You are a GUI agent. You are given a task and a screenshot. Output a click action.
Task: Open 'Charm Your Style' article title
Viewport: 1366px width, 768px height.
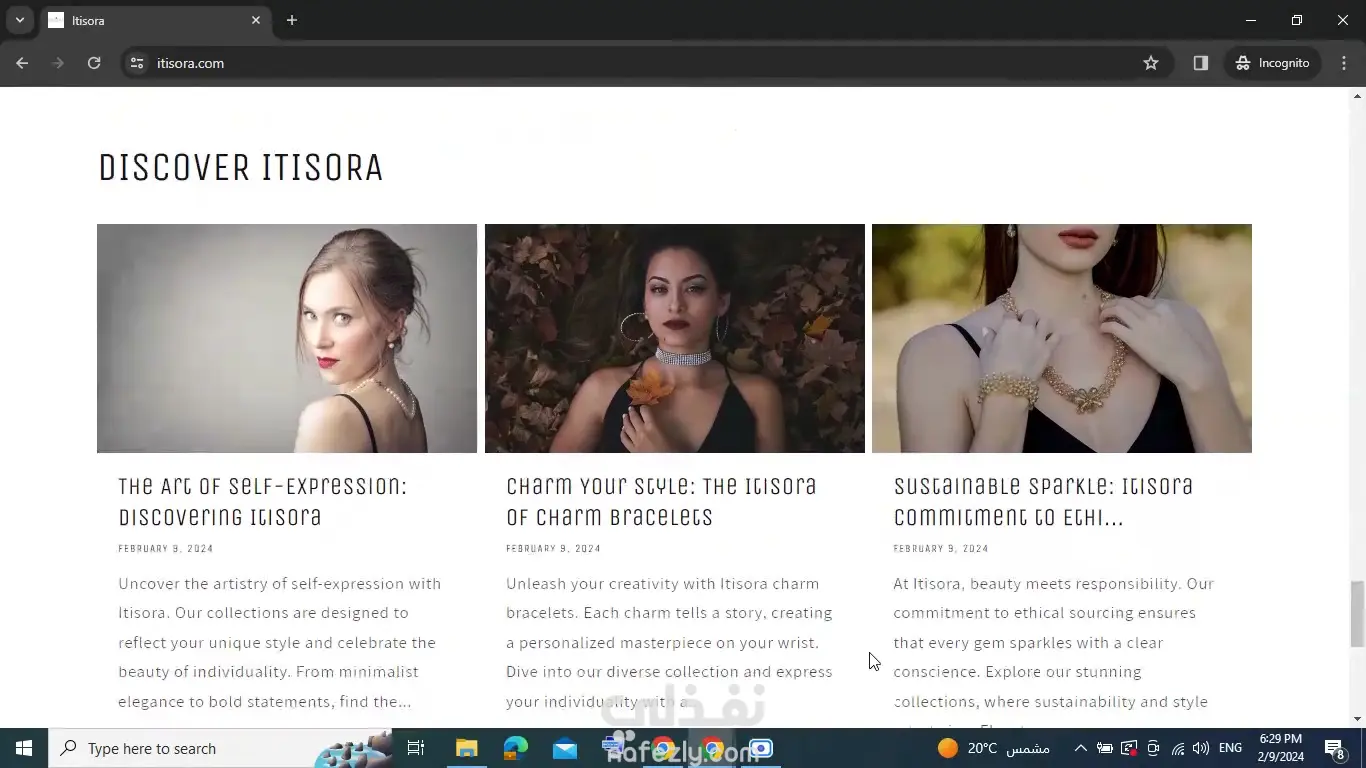(661, 501)
